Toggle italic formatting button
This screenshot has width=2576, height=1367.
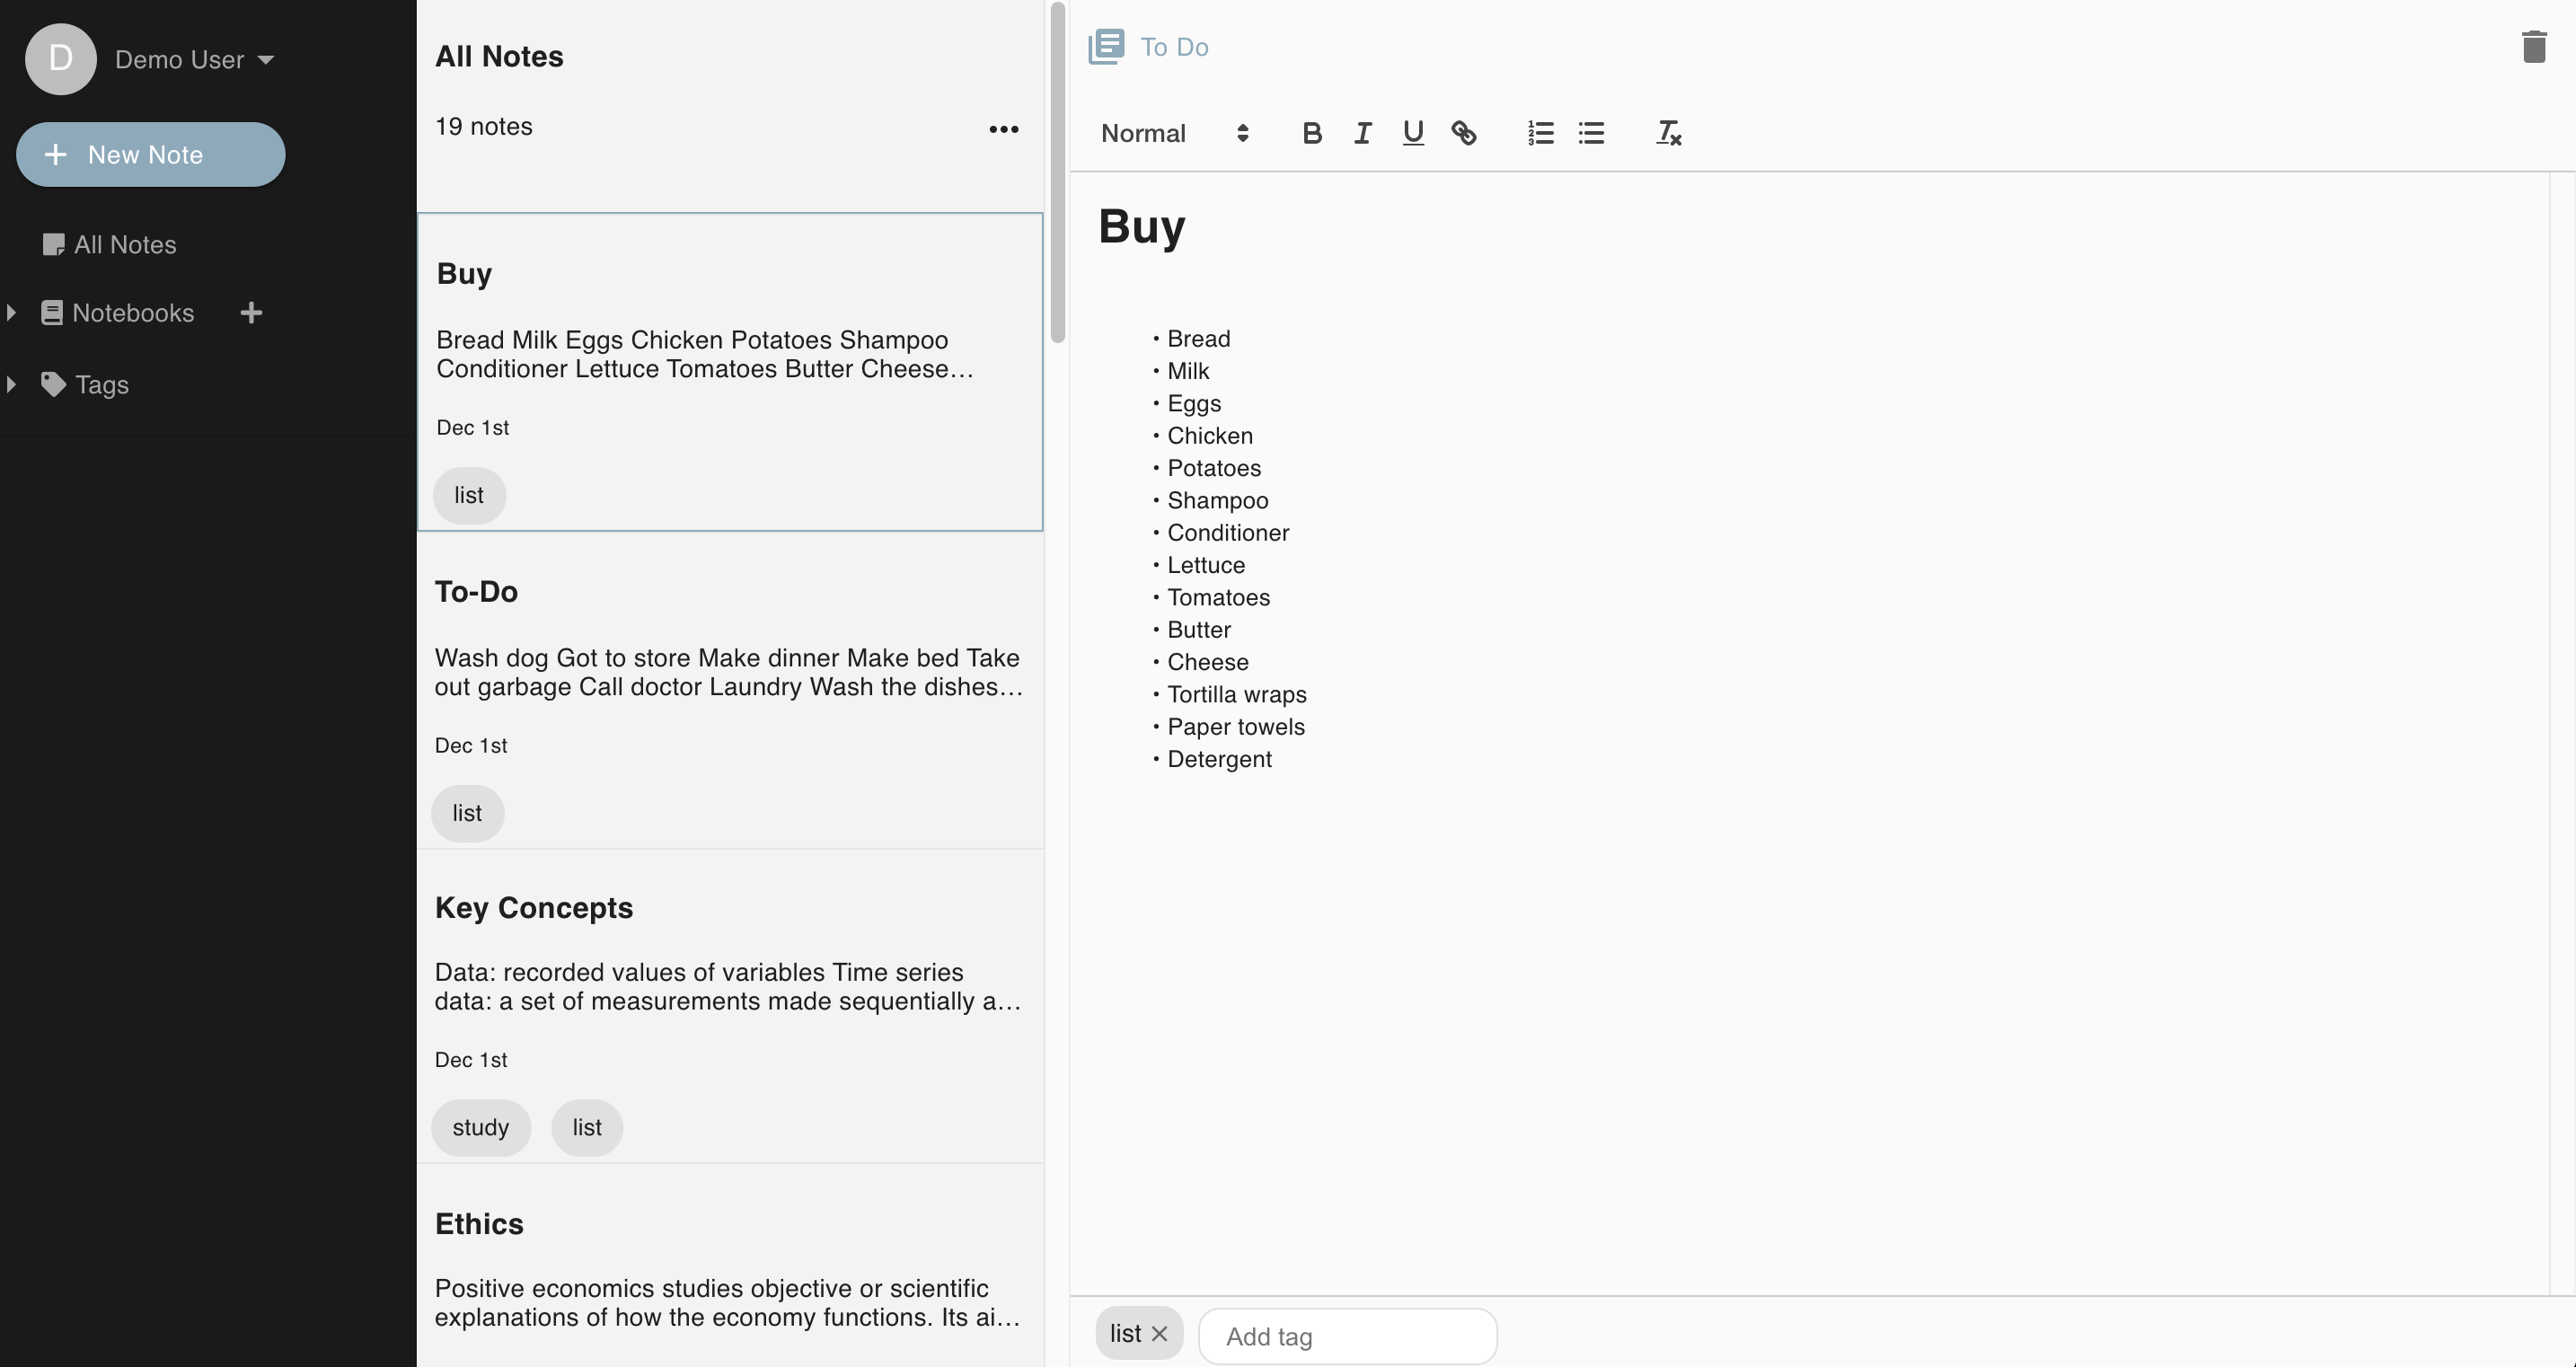1362,133
